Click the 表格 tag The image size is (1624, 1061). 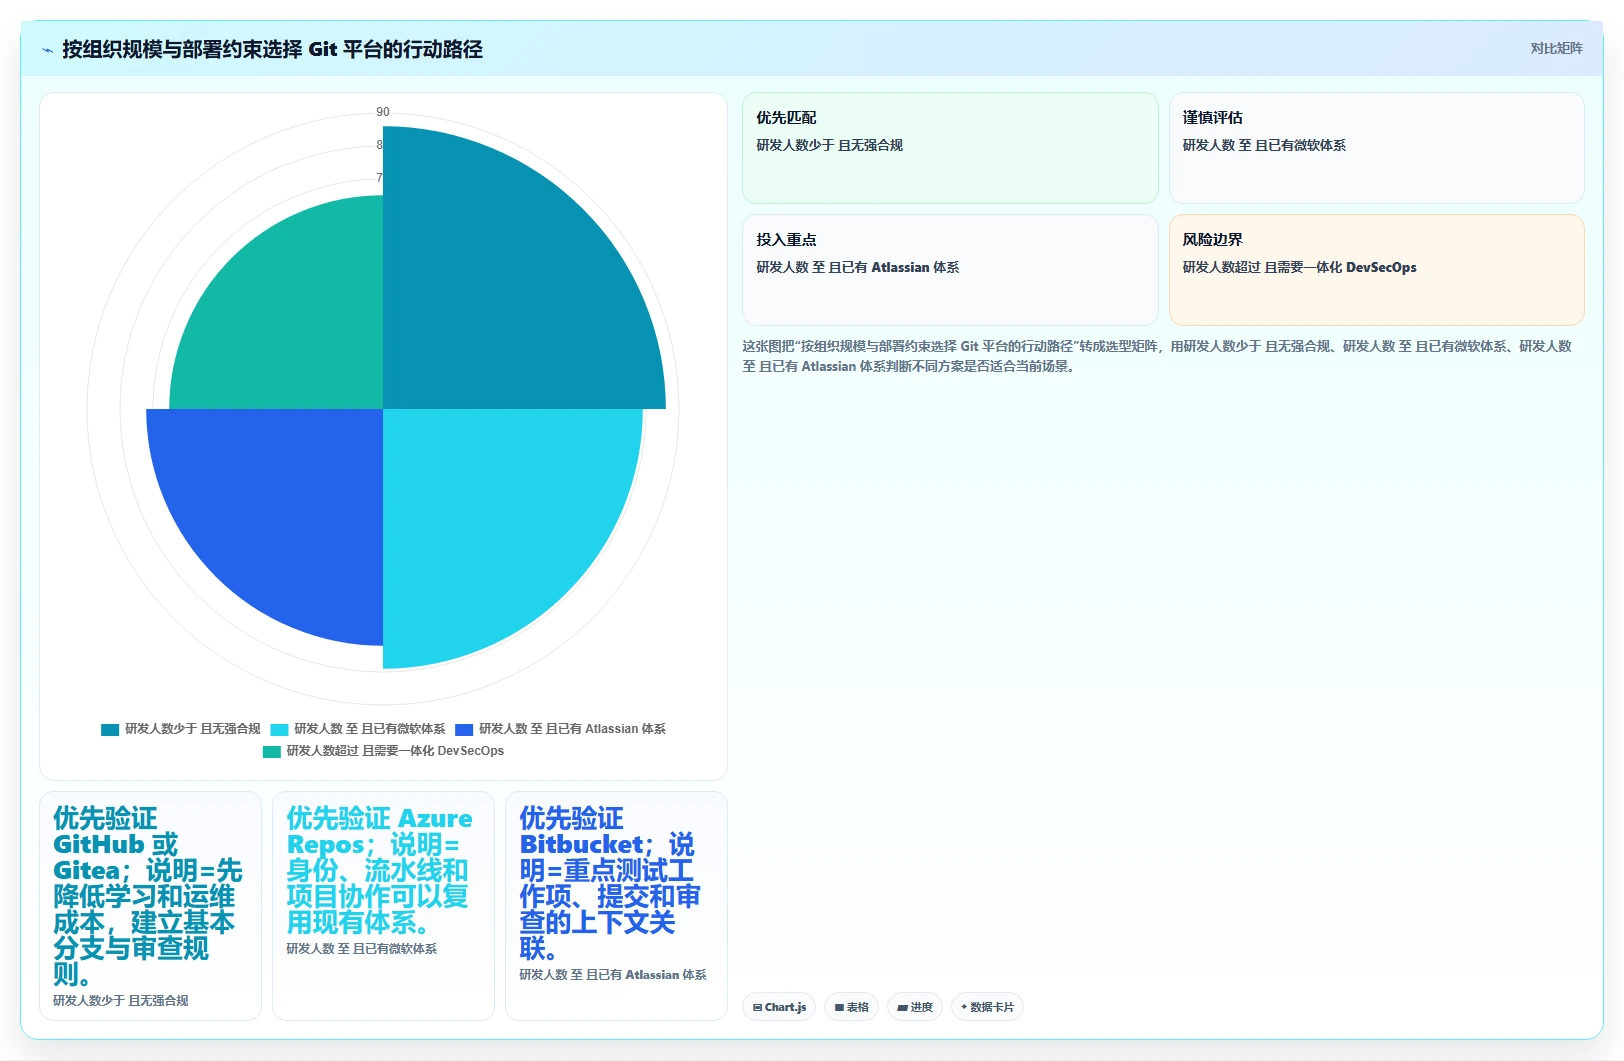point(851,1007)
